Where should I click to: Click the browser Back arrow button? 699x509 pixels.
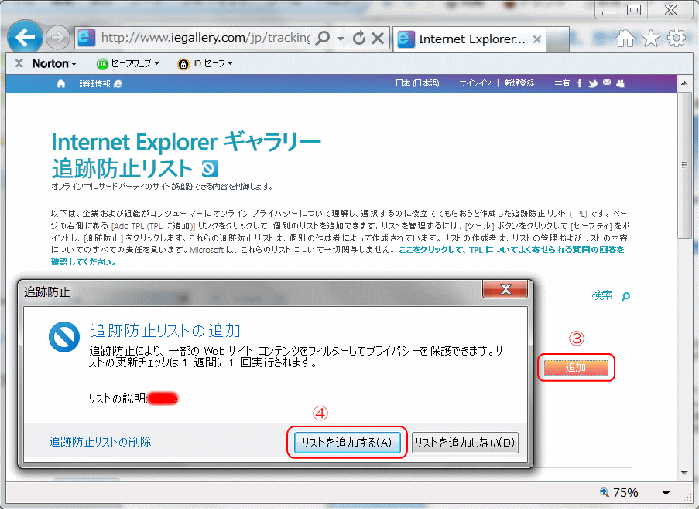tap(25, 37)
